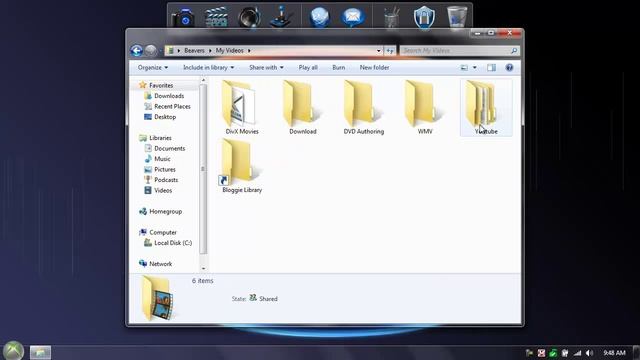Open the network signal tray icon
The width and height of the screenshot is (640, 360).
click(x=577, y=353)
